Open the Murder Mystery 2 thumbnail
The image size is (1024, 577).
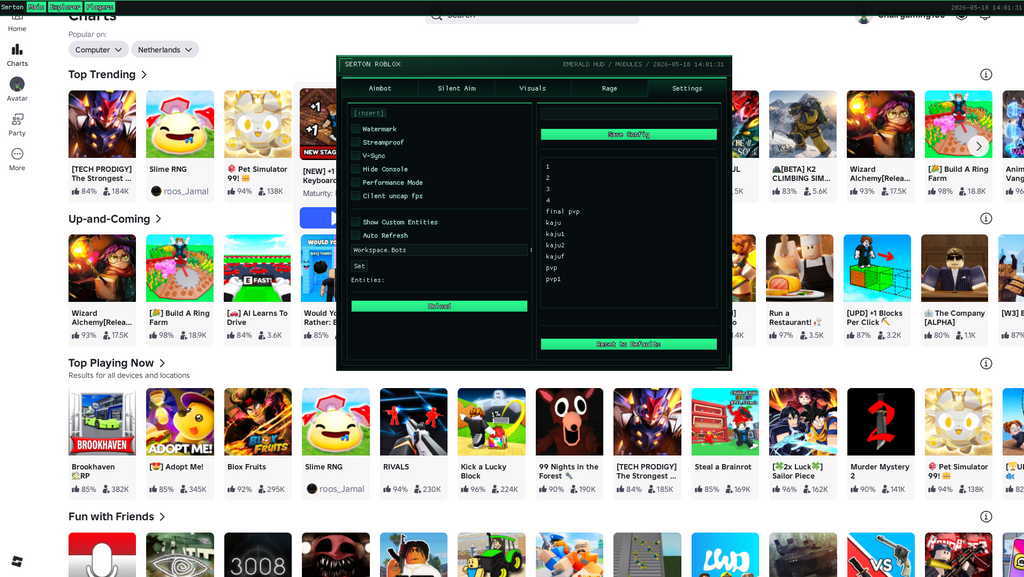(881, 422)
